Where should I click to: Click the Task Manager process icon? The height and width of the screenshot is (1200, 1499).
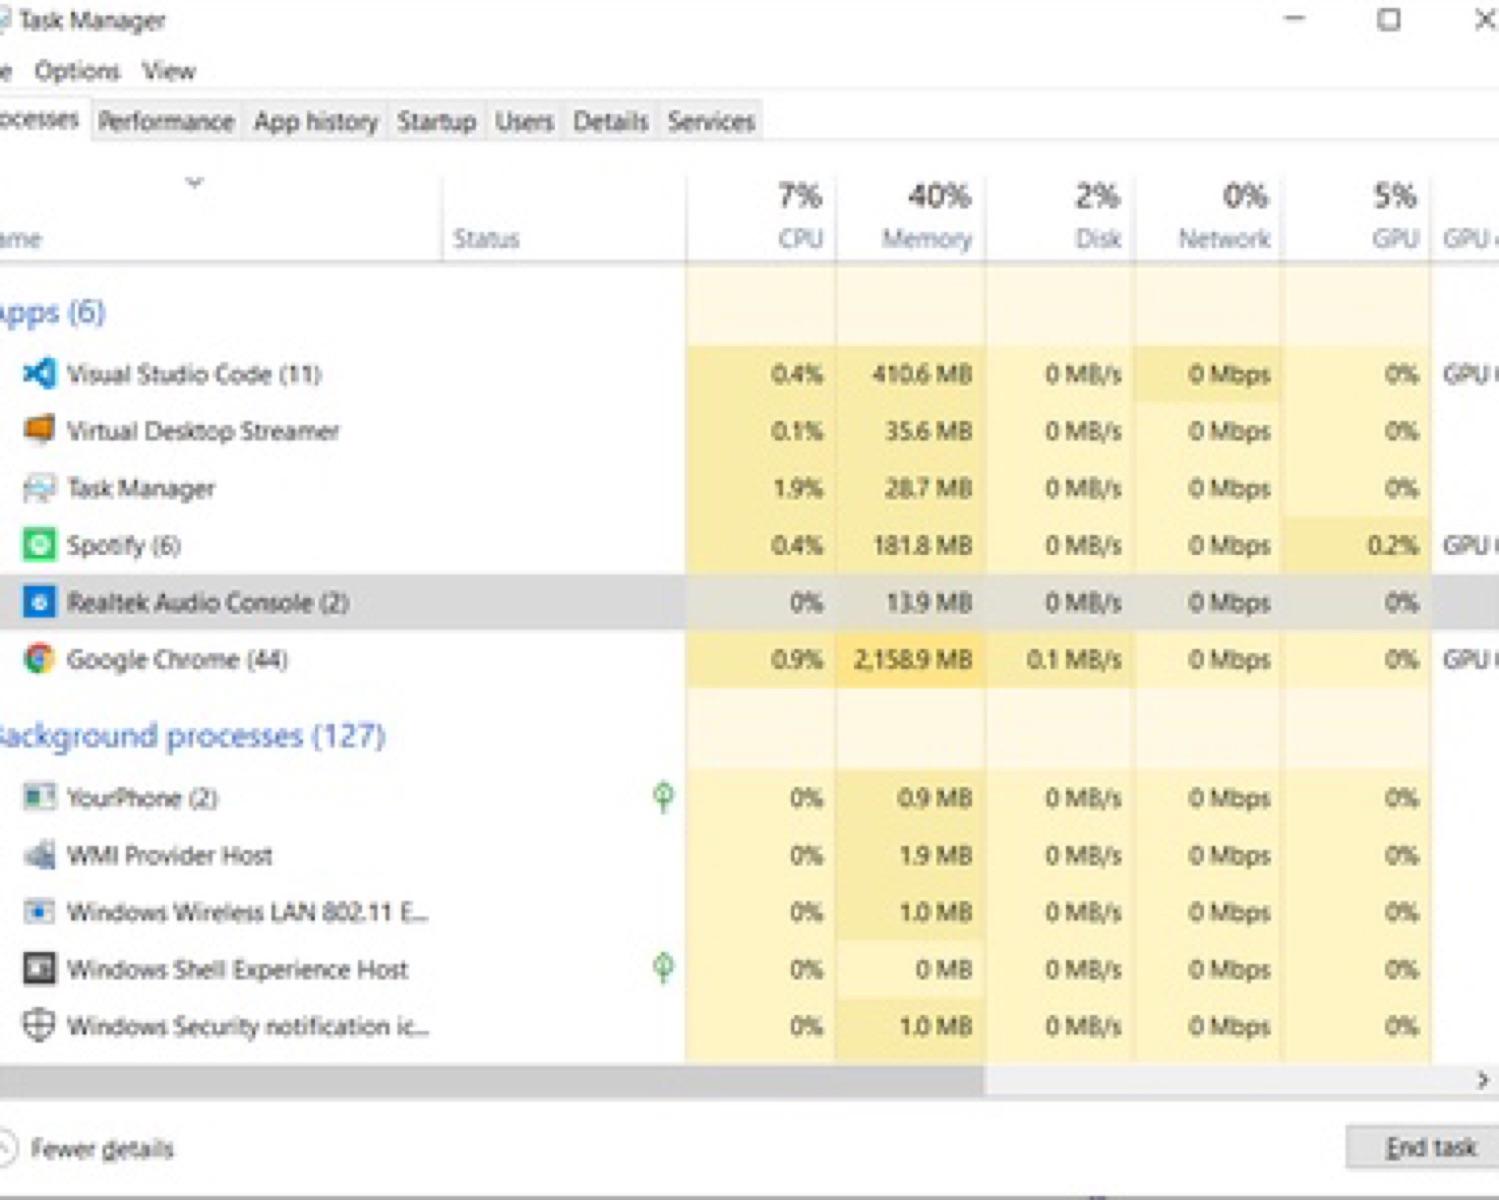[39, 488]
